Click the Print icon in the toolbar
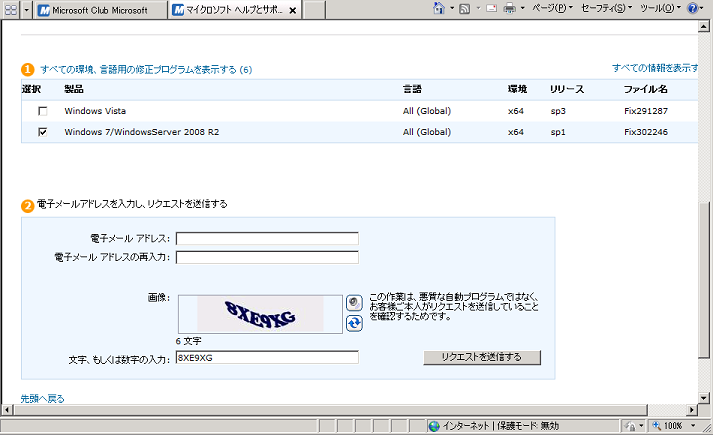The height and width of the screenshot is (435, 713). pos(509,8)
